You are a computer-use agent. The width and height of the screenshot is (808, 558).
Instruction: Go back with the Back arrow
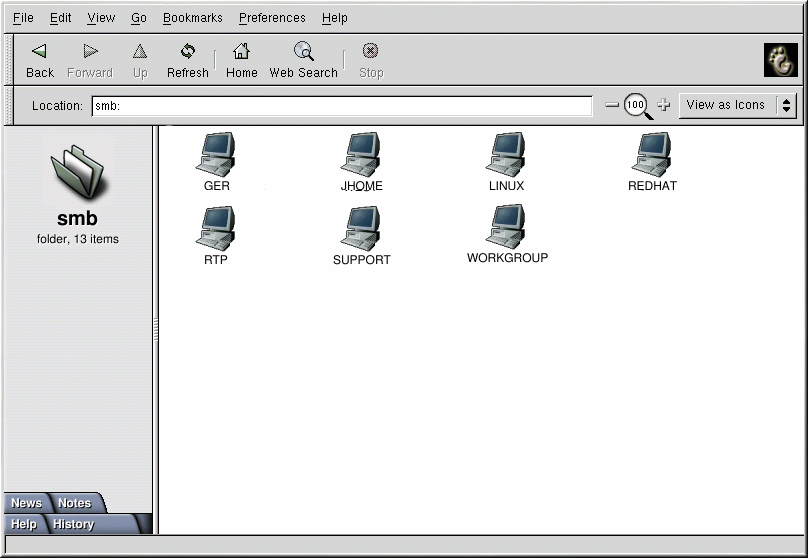(x=40, y=60)
